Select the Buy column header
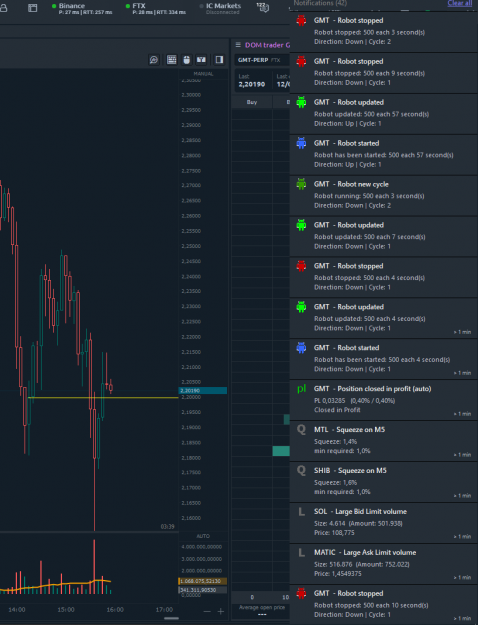Image resolution: width=478 pixels, height=625 pixels. pos(252,102)
